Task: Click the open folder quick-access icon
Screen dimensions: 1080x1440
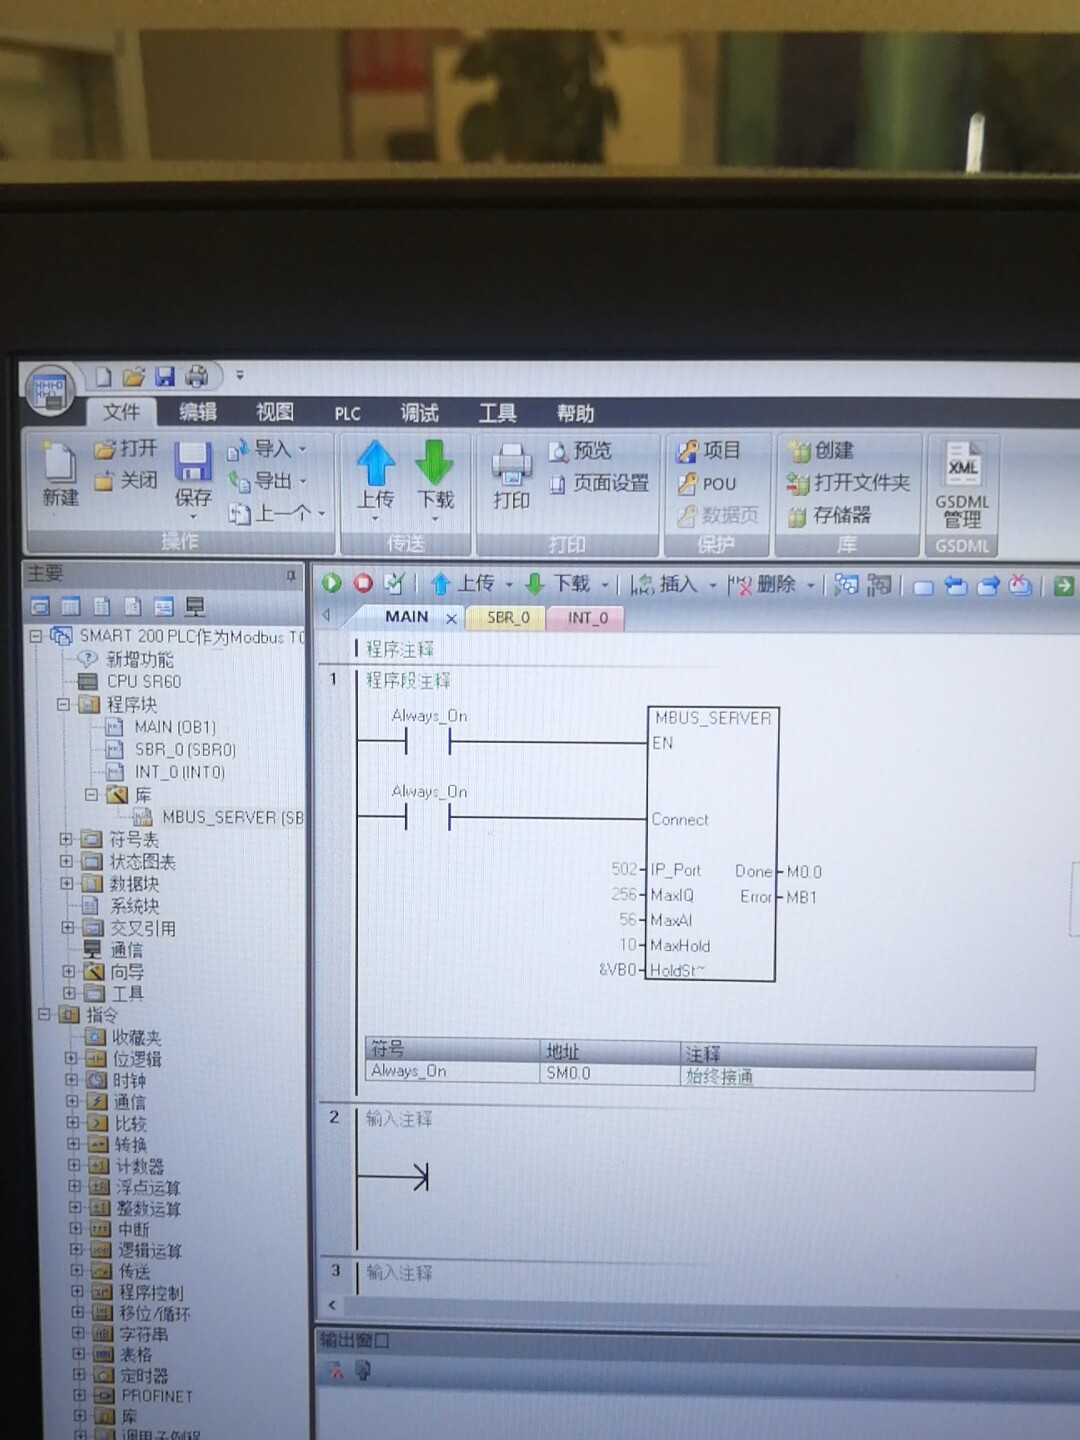Action: click(134, 377)
